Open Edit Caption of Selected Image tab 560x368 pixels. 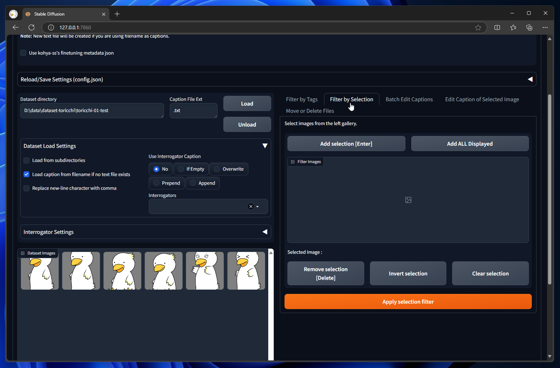[482, 99]
